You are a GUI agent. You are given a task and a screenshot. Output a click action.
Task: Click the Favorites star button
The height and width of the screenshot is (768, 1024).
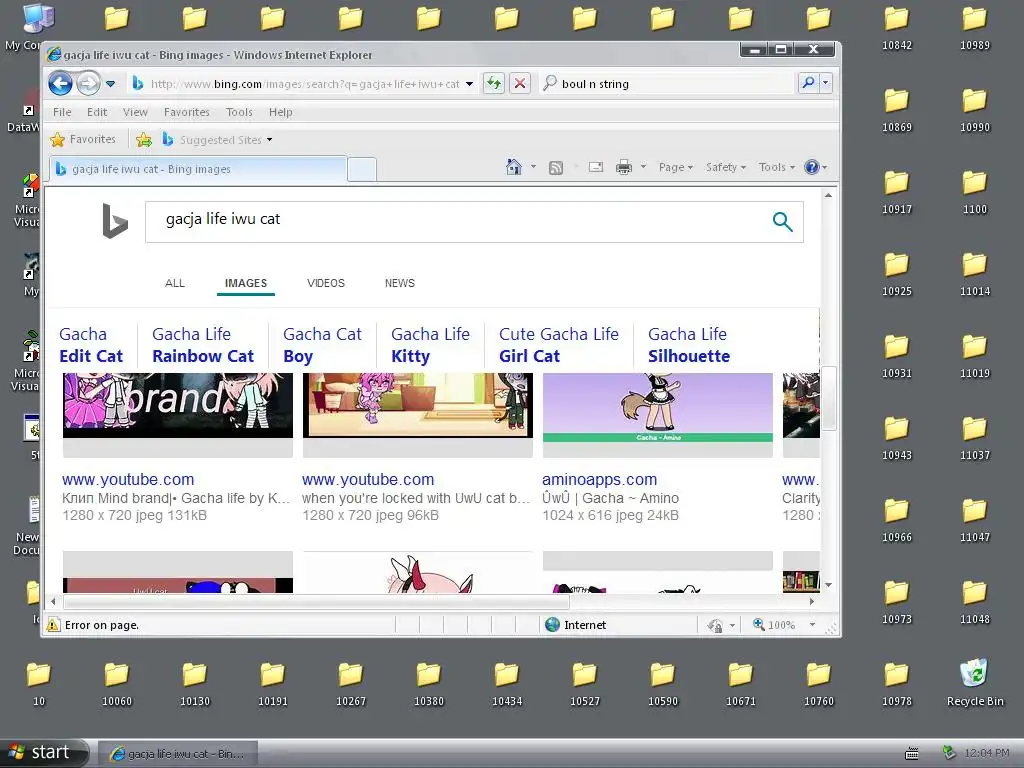pyautogui.click(x=83, y=139)
